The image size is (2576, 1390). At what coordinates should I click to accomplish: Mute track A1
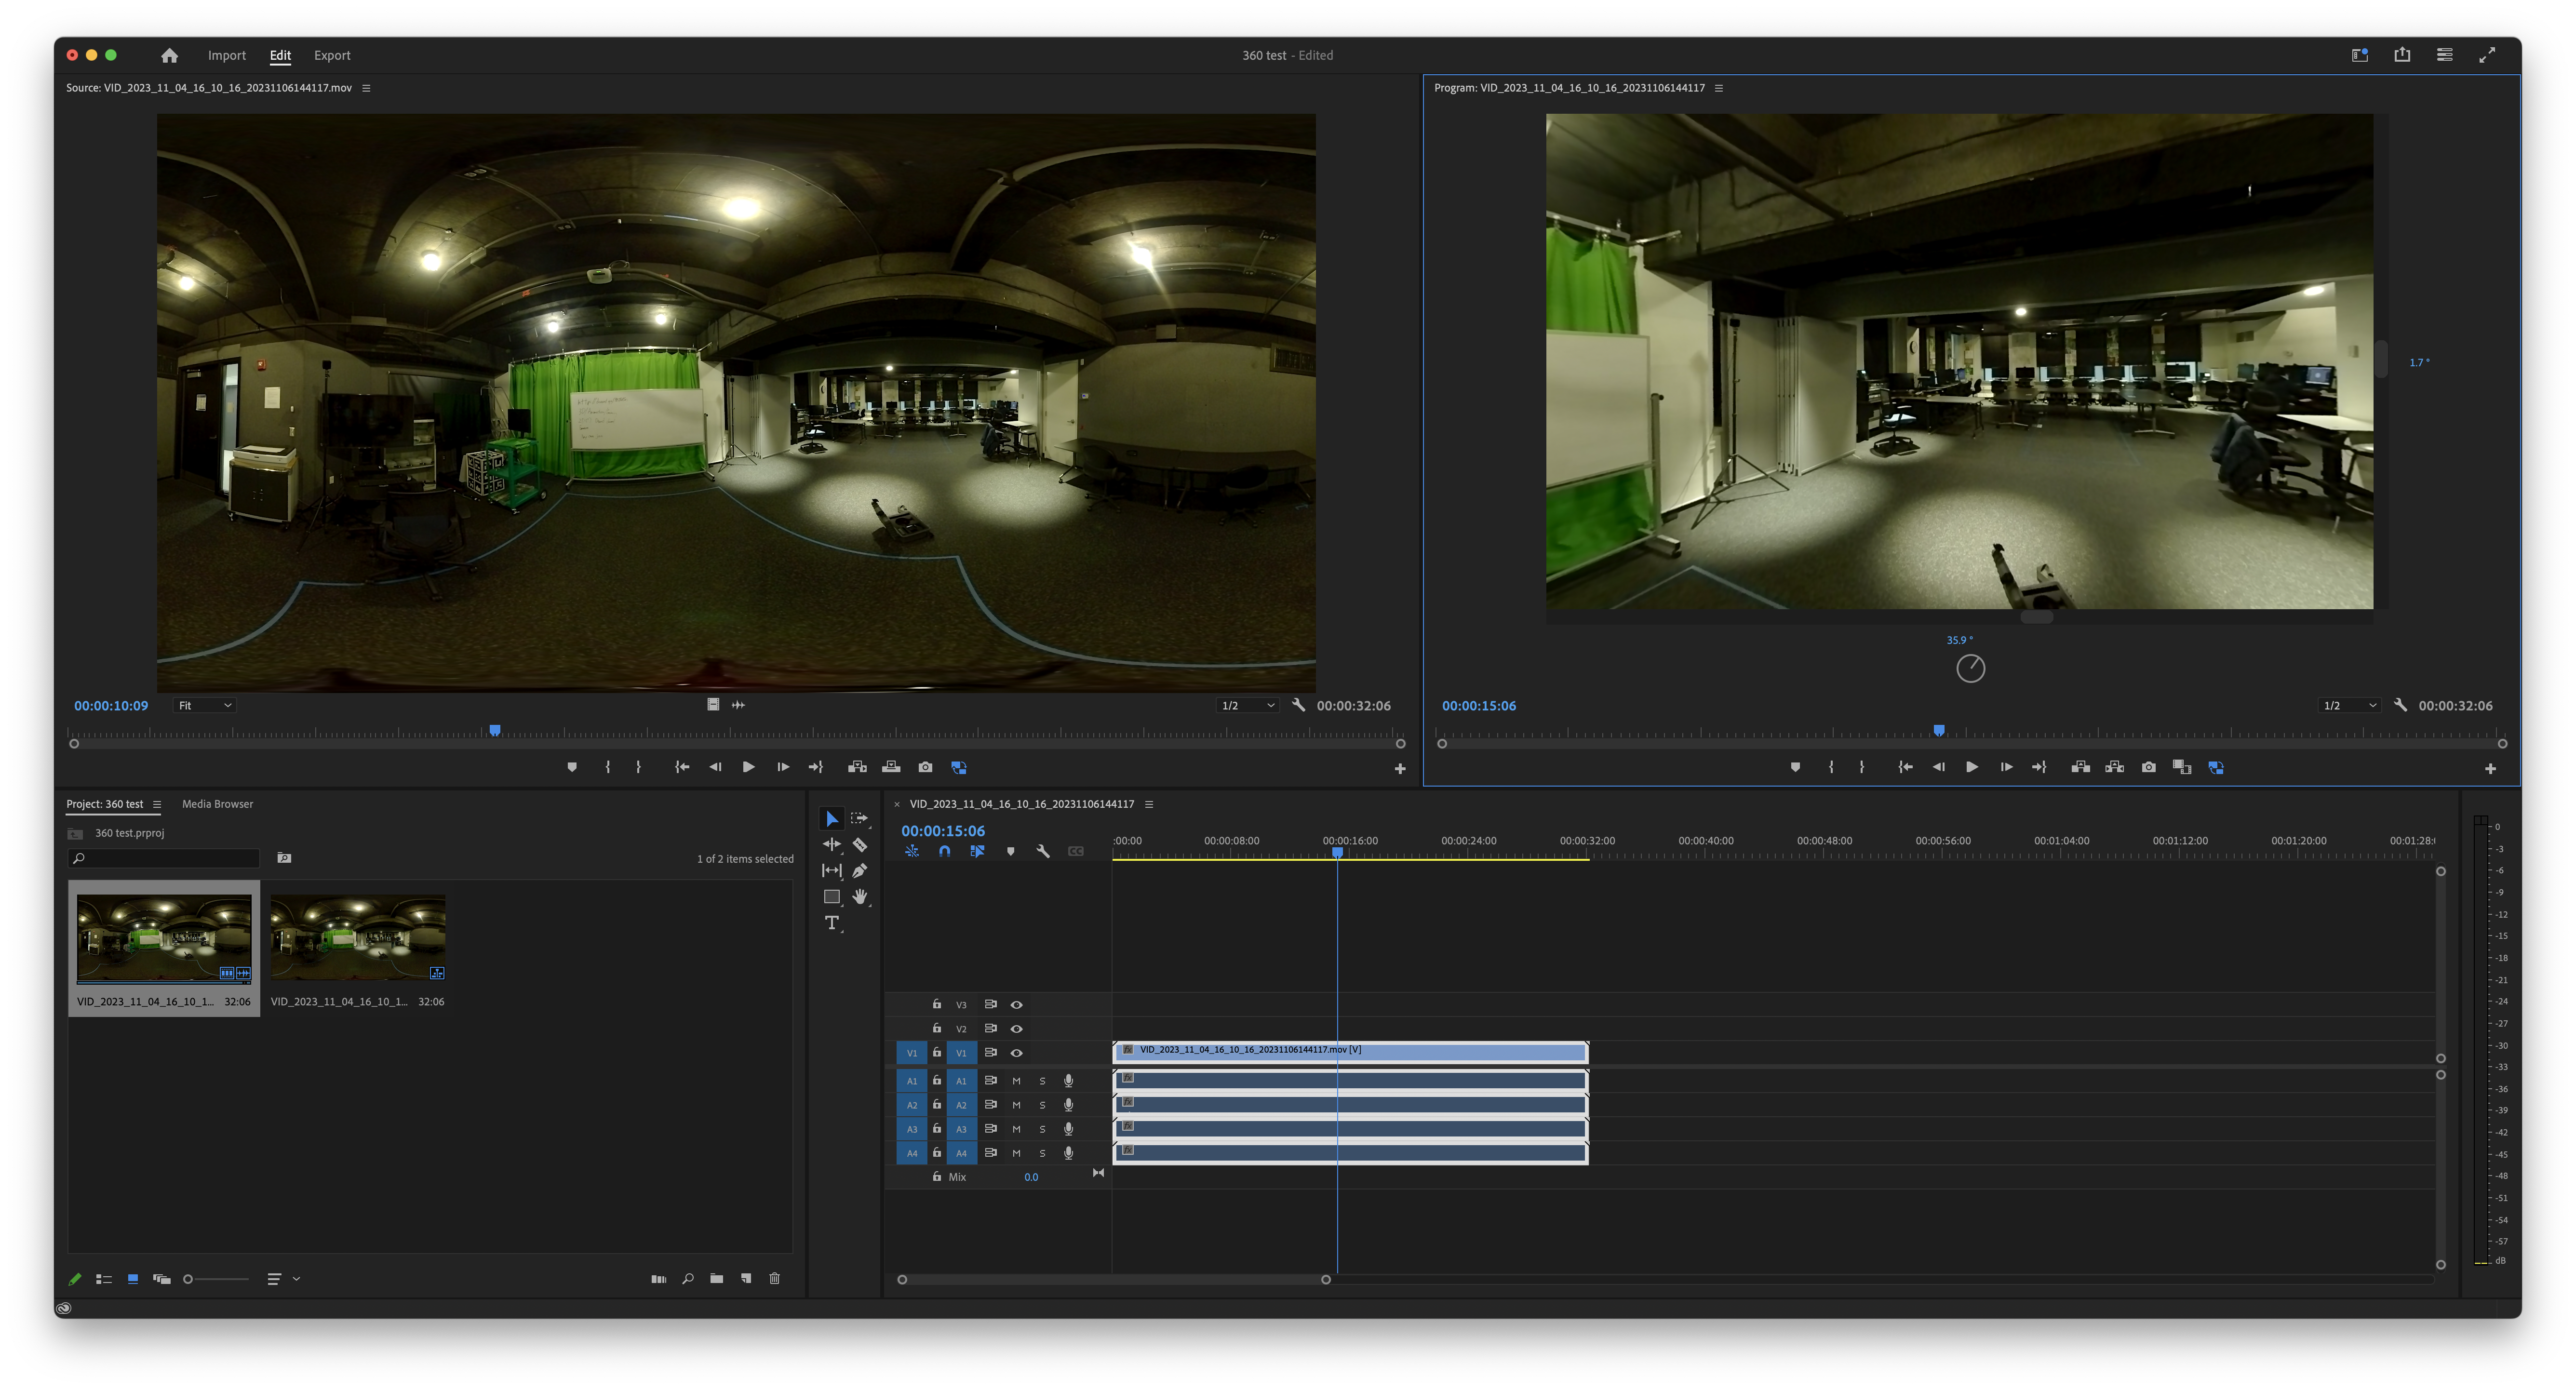pos(1016,1081)
